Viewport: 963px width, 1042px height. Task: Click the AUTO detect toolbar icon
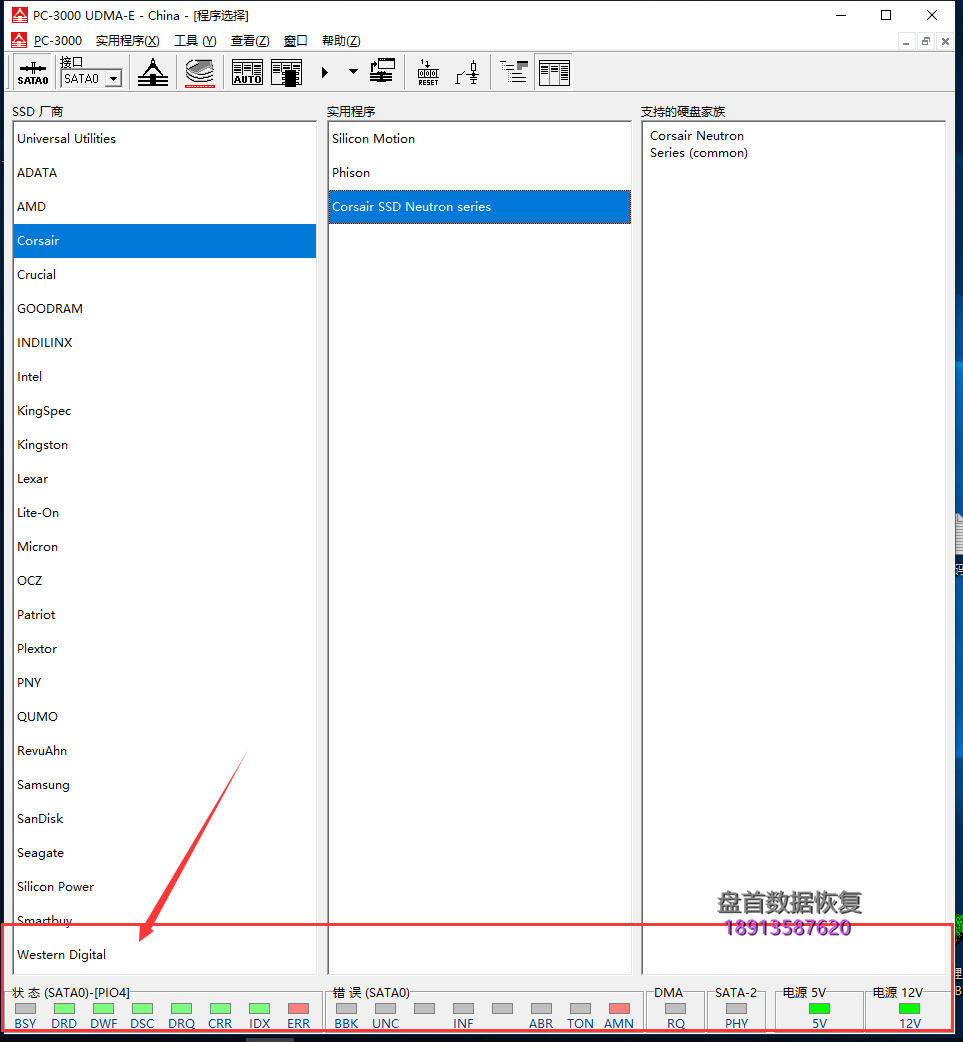point(247,72)
